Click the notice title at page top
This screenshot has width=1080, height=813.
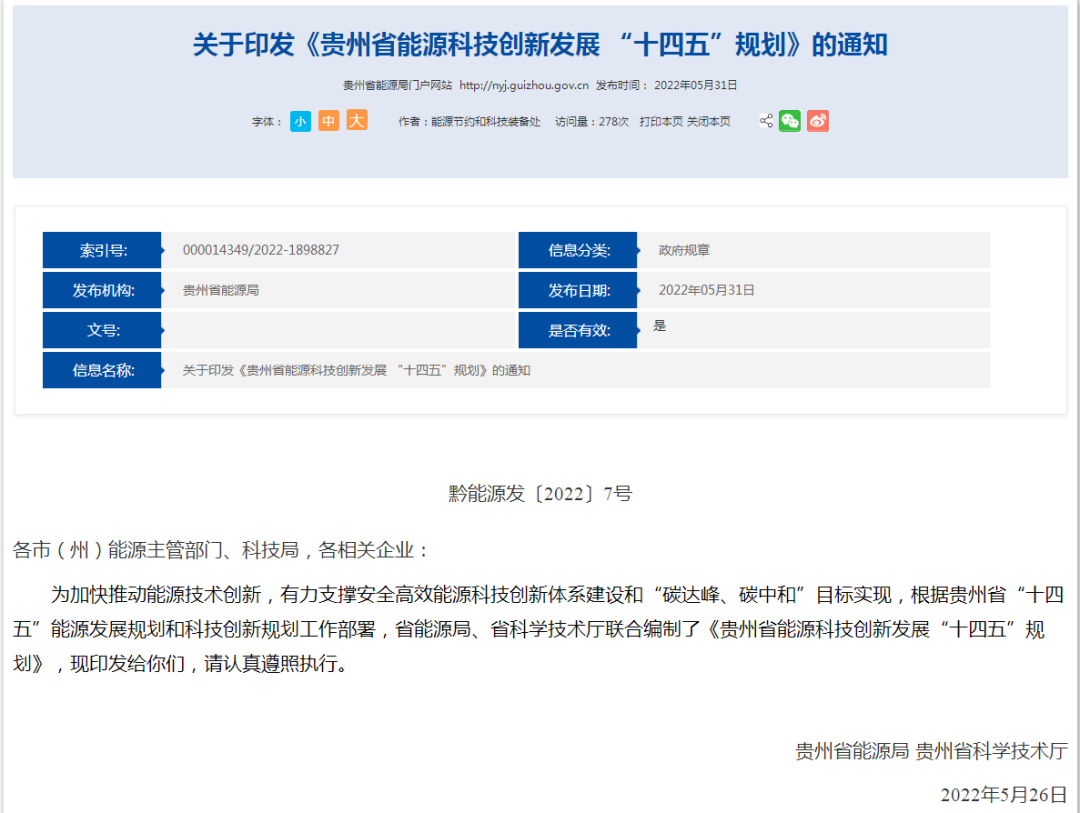540,46
